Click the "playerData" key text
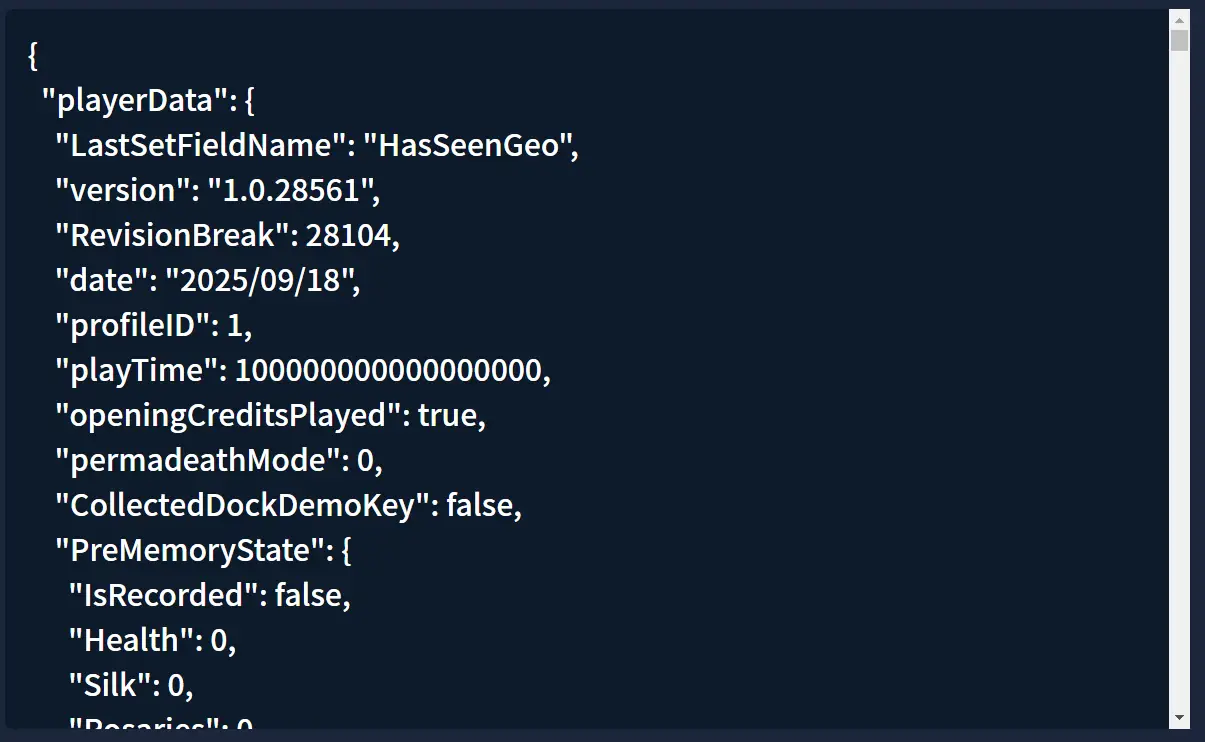This screenshot has width=1205, height=742. 135,100
